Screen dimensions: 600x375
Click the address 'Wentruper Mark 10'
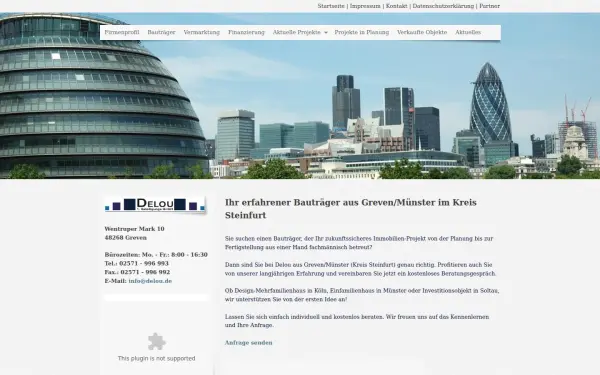click(134, 229)
